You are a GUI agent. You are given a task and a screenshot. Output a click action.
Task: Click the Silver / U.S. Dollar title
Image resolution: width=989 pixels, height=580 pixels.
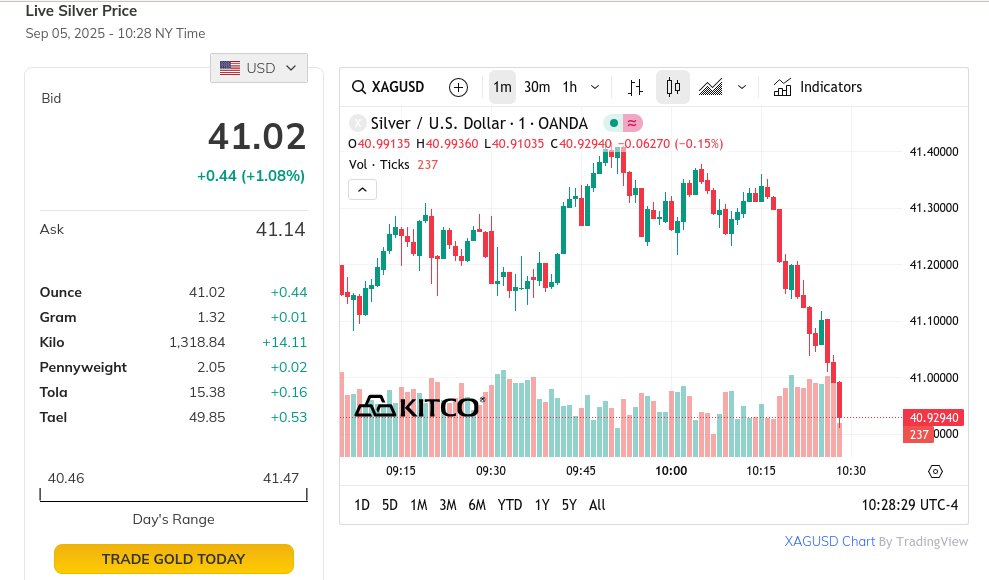tap(479, 123)
